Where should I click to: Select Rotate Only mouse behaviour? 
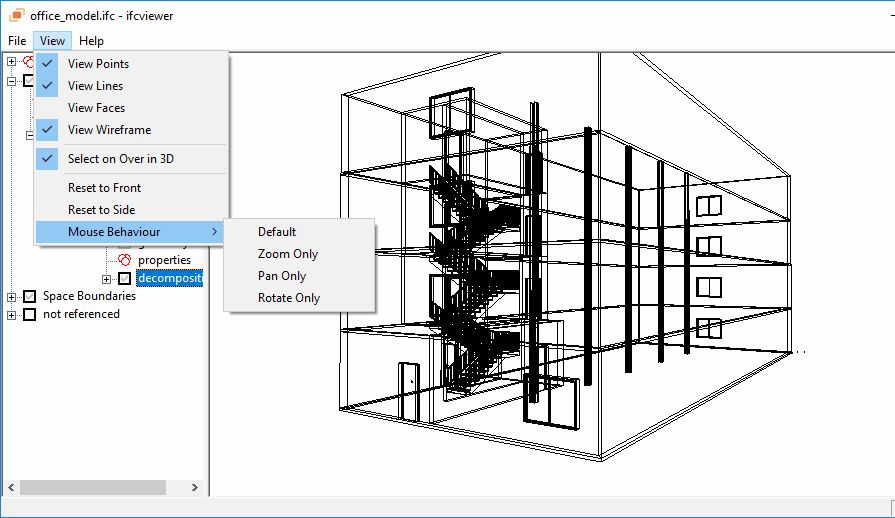pos(299,298)
